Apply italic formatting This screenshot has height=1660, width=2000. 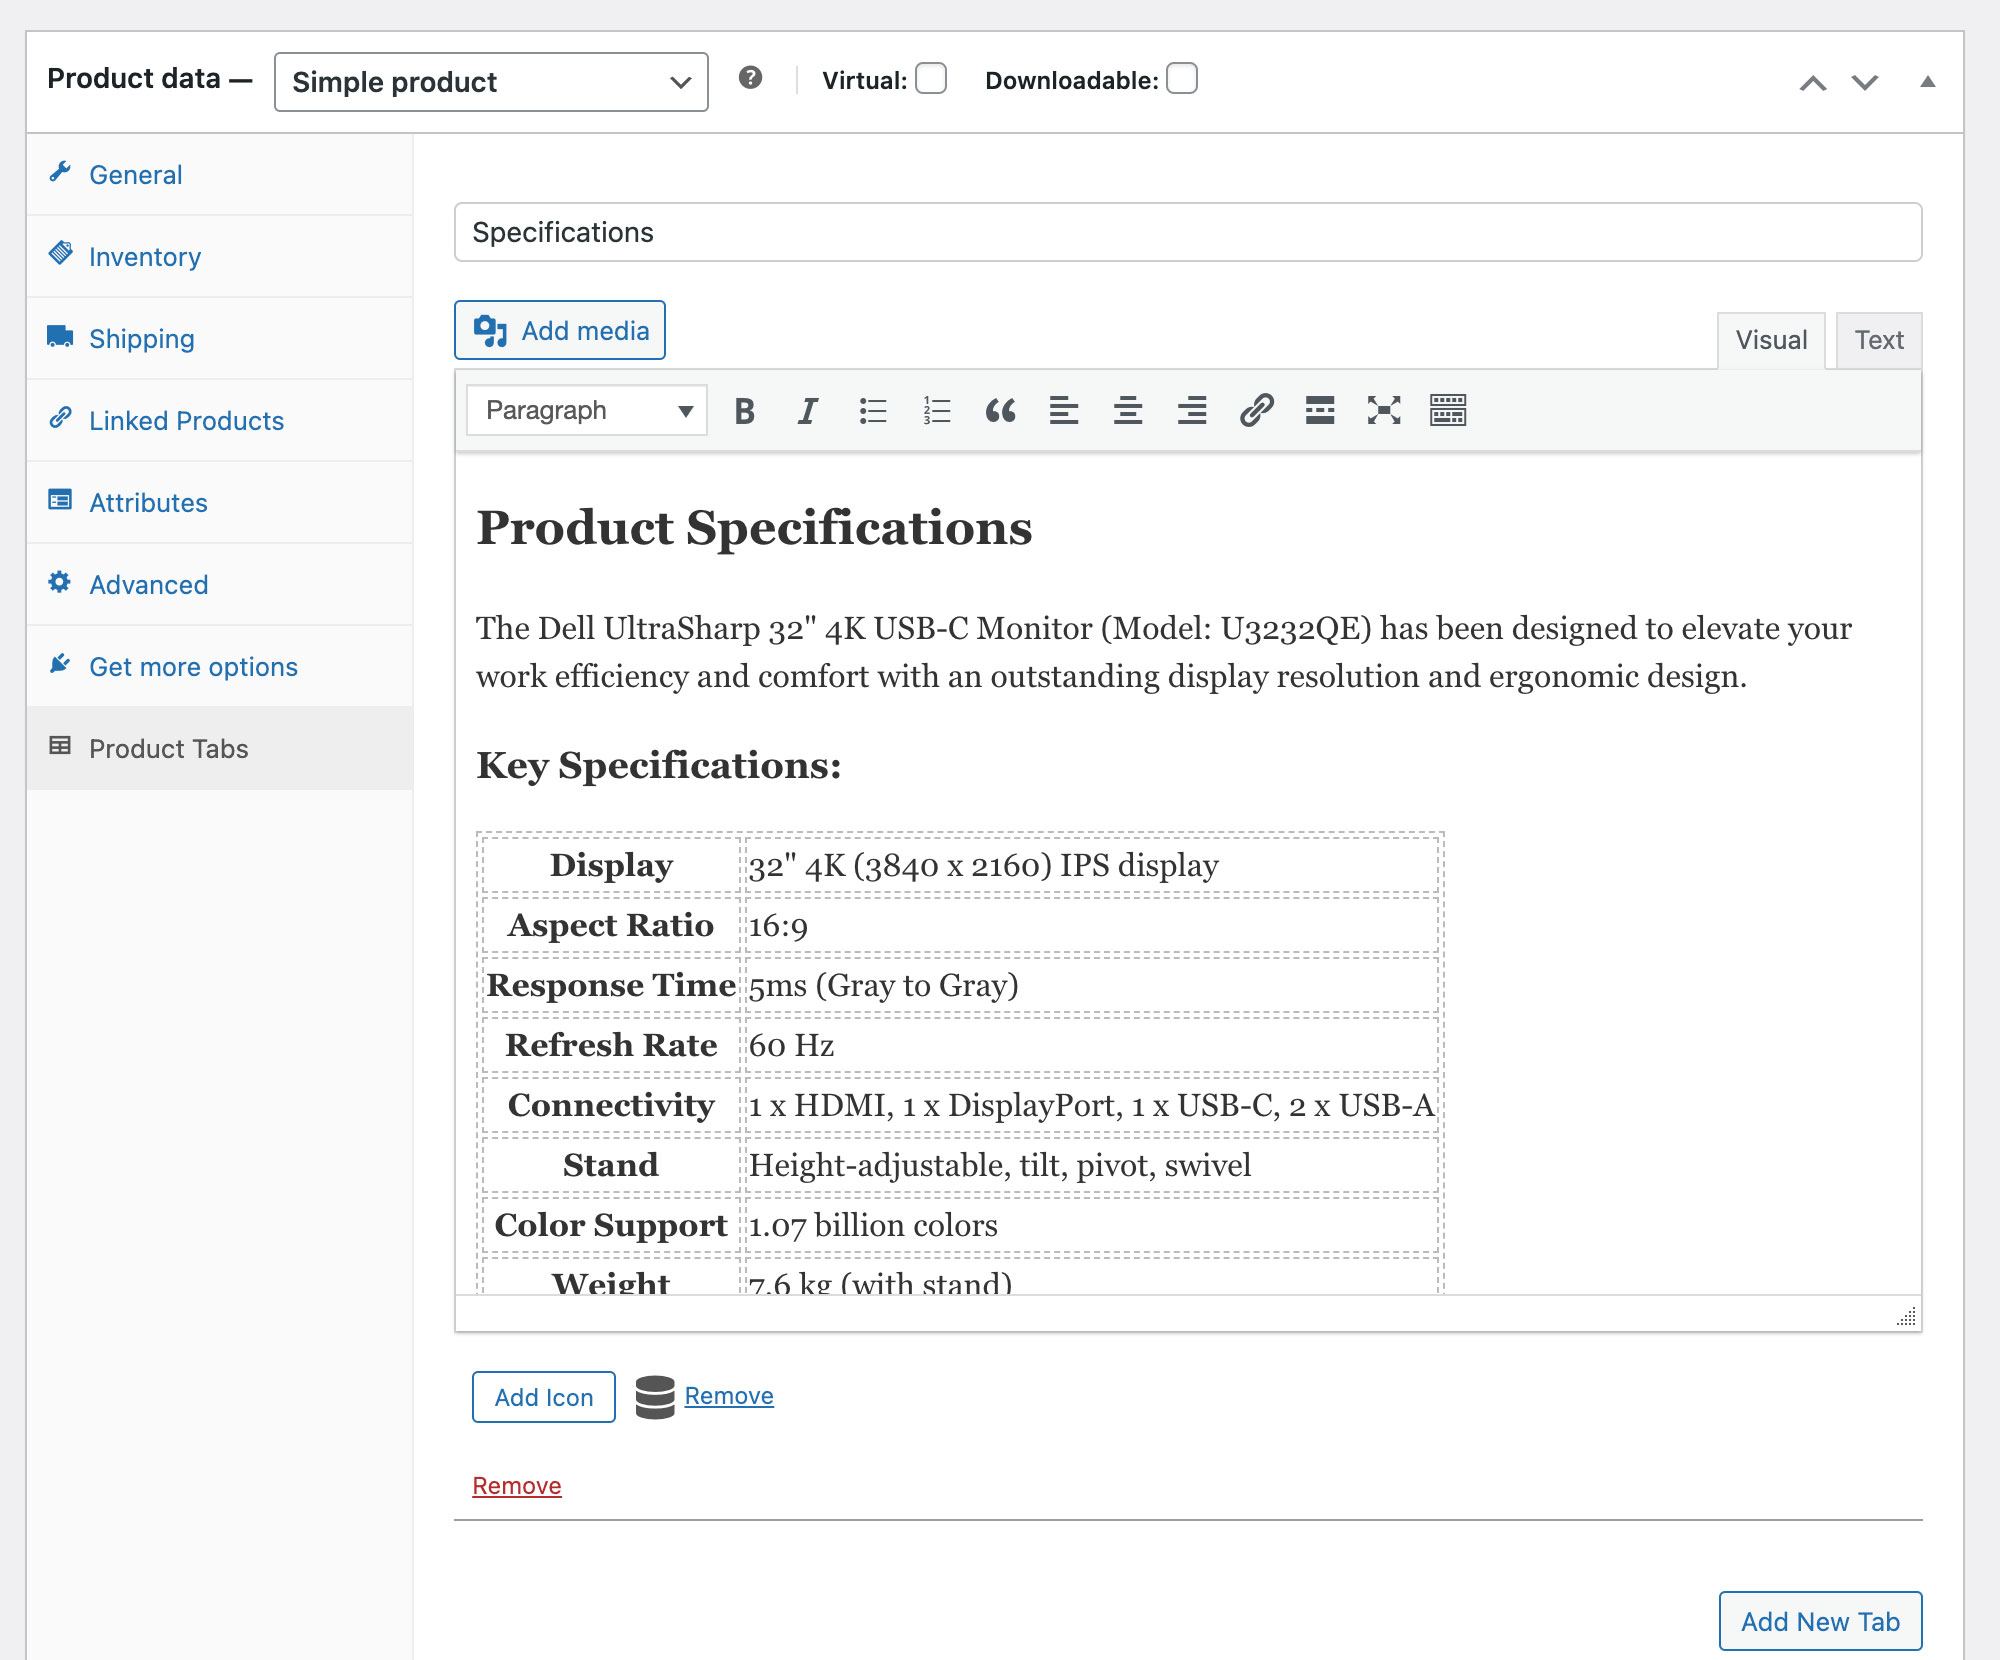[806, 410]
